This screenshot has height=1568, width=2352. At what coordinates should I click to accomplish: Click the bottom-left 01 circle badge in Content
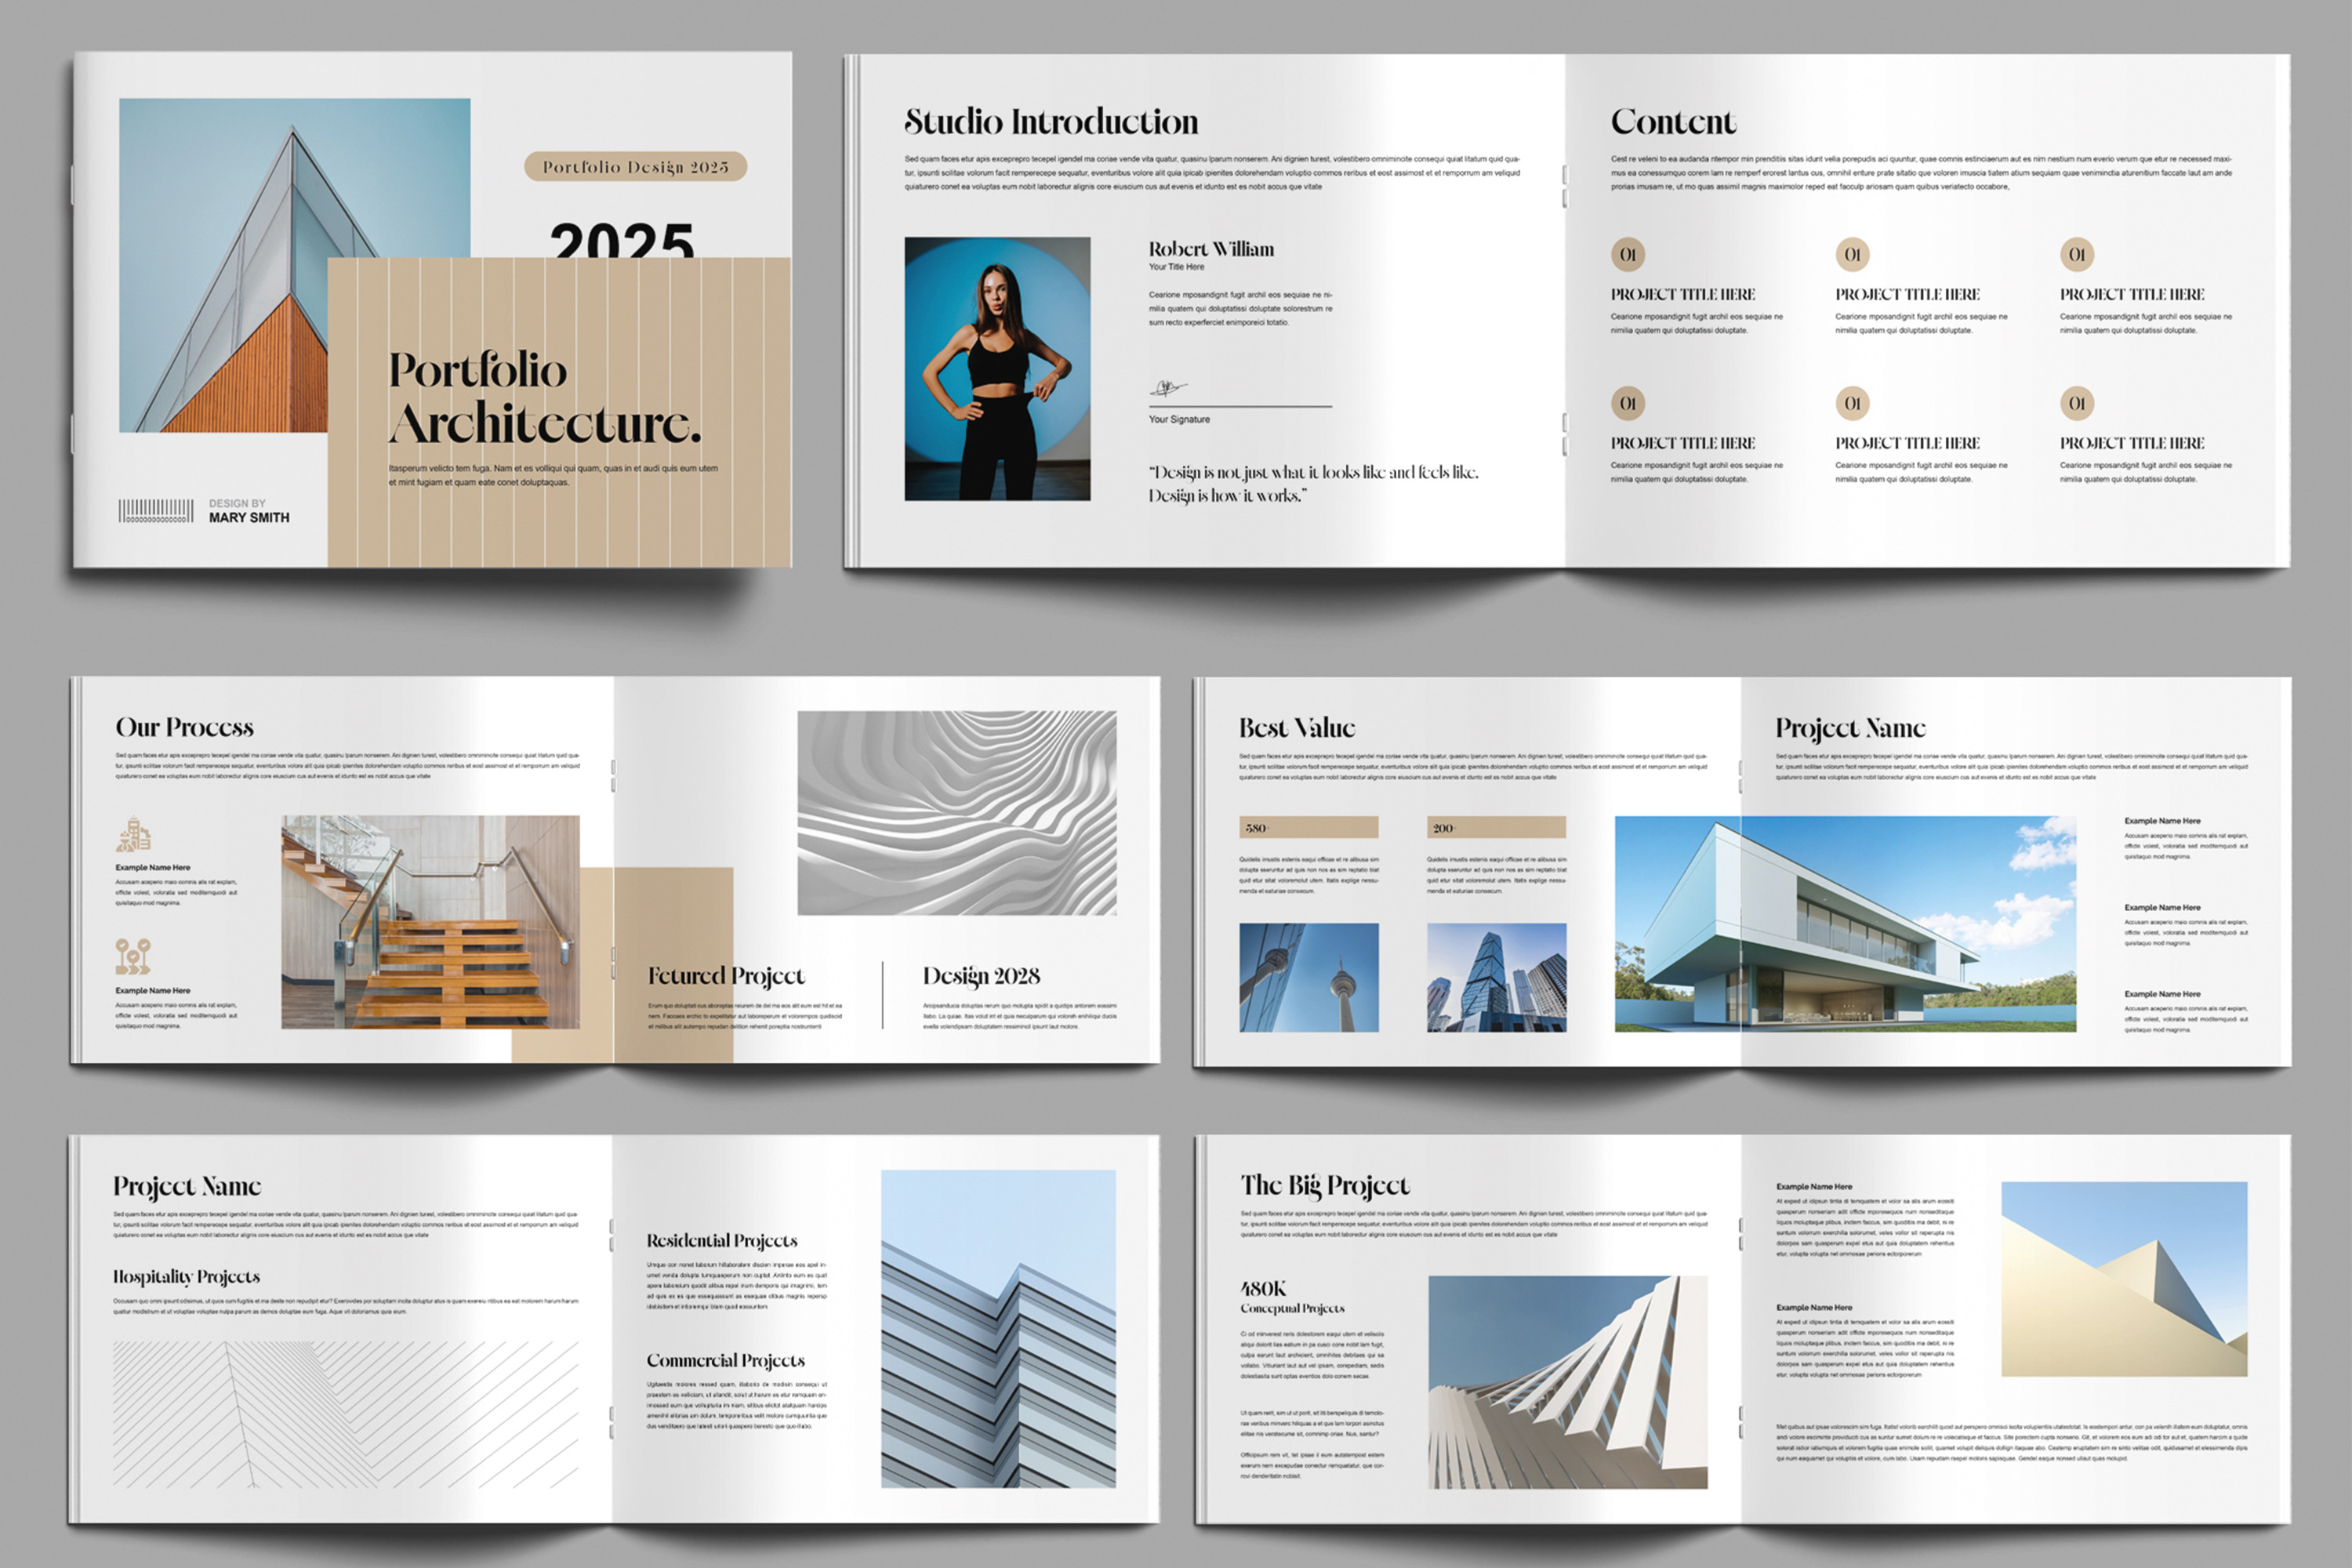pyautogui.click(x=1627, y=403)
